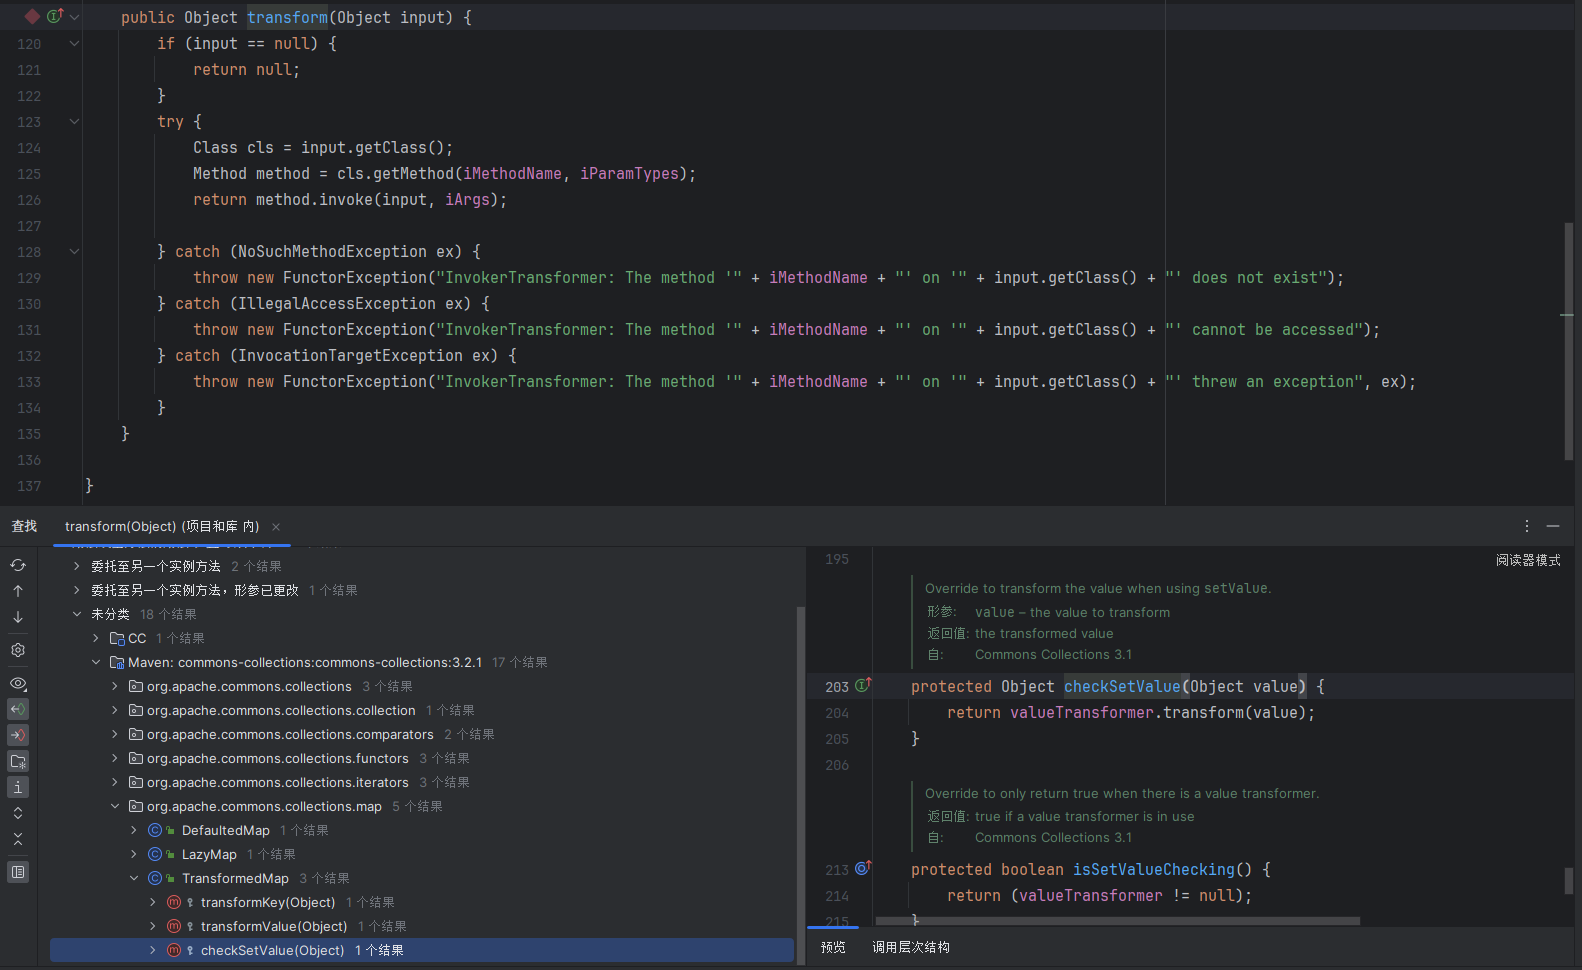This screenshot has height=970, width=1582.
Task: Toggle show read access green arrow
Action: (18, 709)
